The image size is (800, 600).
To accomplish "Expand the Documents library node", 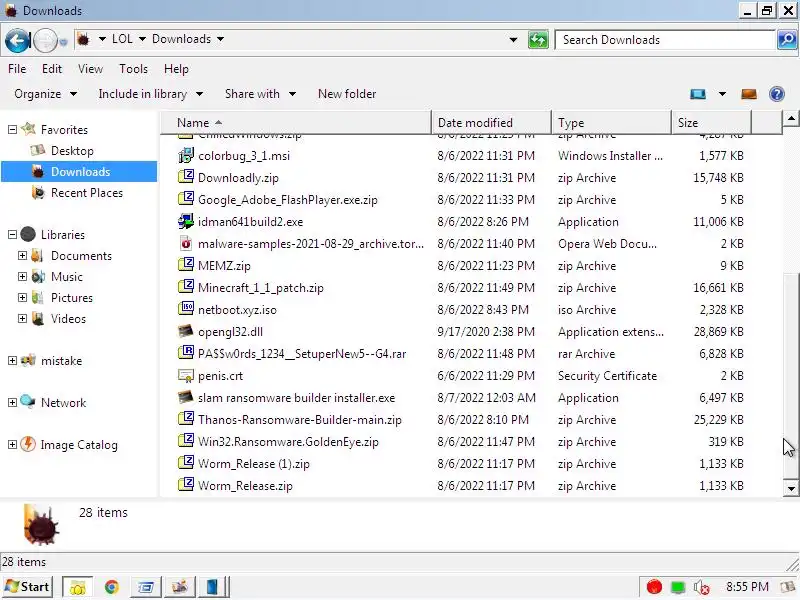I will pyautogui.click(x=22, y=256).
